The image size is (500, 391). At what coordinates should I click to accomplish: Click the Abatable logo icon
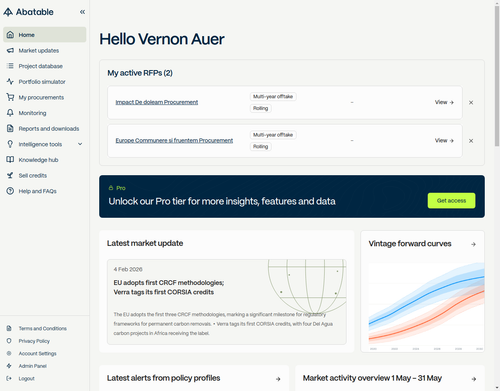click(8, 12)
